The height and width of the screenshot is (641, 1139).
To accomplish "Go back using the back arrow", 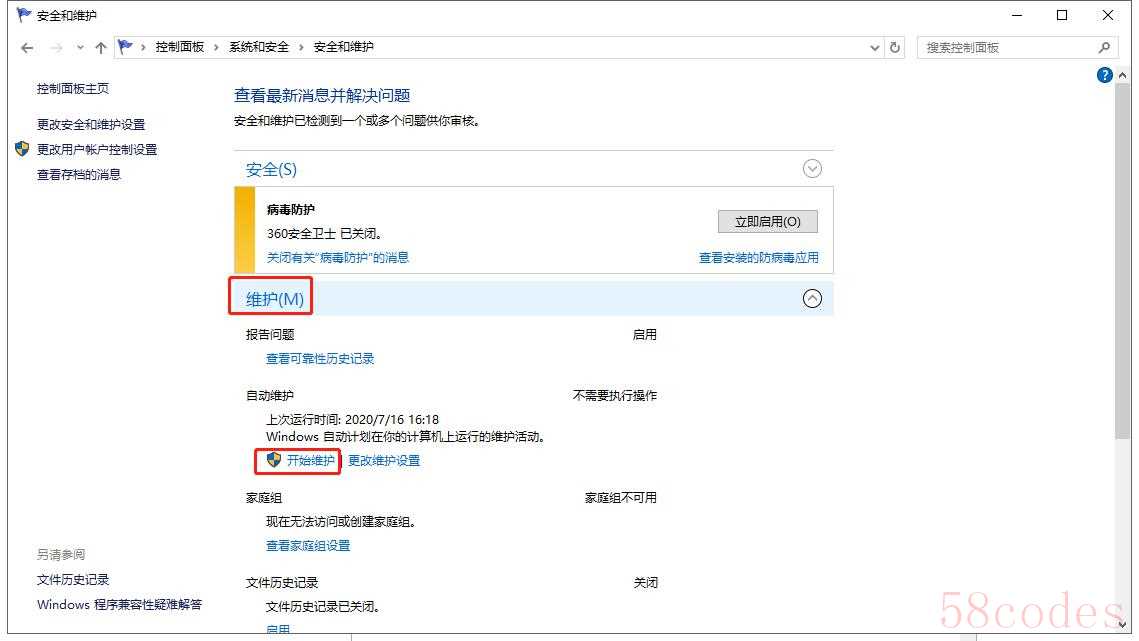I will click(28, 48).
